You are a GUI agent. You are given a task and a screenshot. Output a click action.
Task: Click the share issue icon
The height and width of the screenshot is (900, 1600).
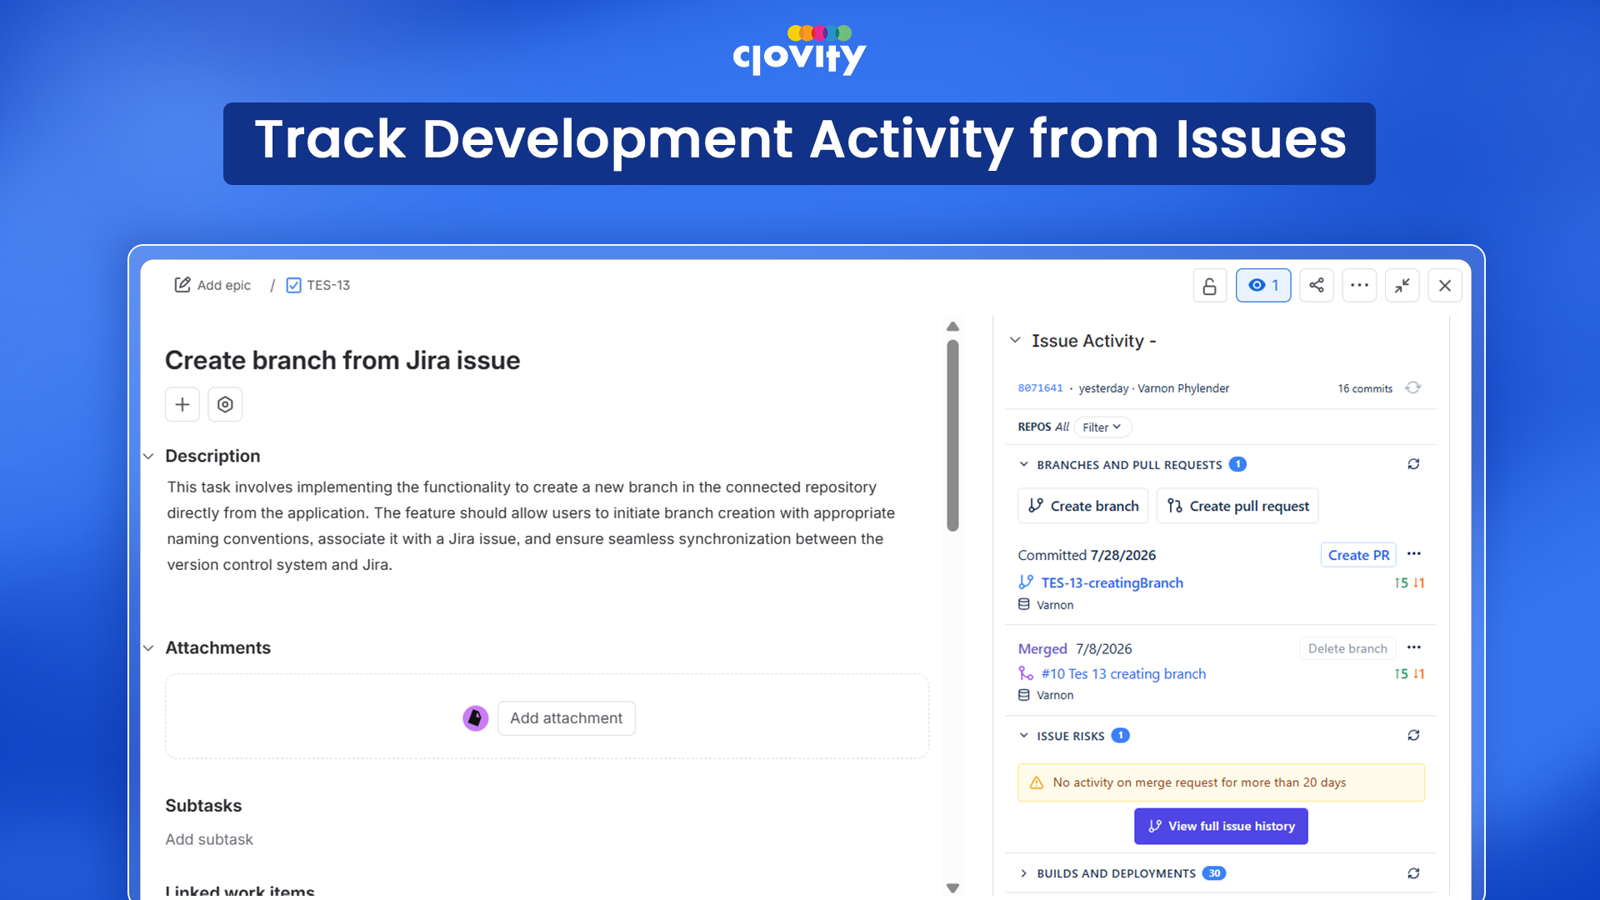[x=1316, y=285]
